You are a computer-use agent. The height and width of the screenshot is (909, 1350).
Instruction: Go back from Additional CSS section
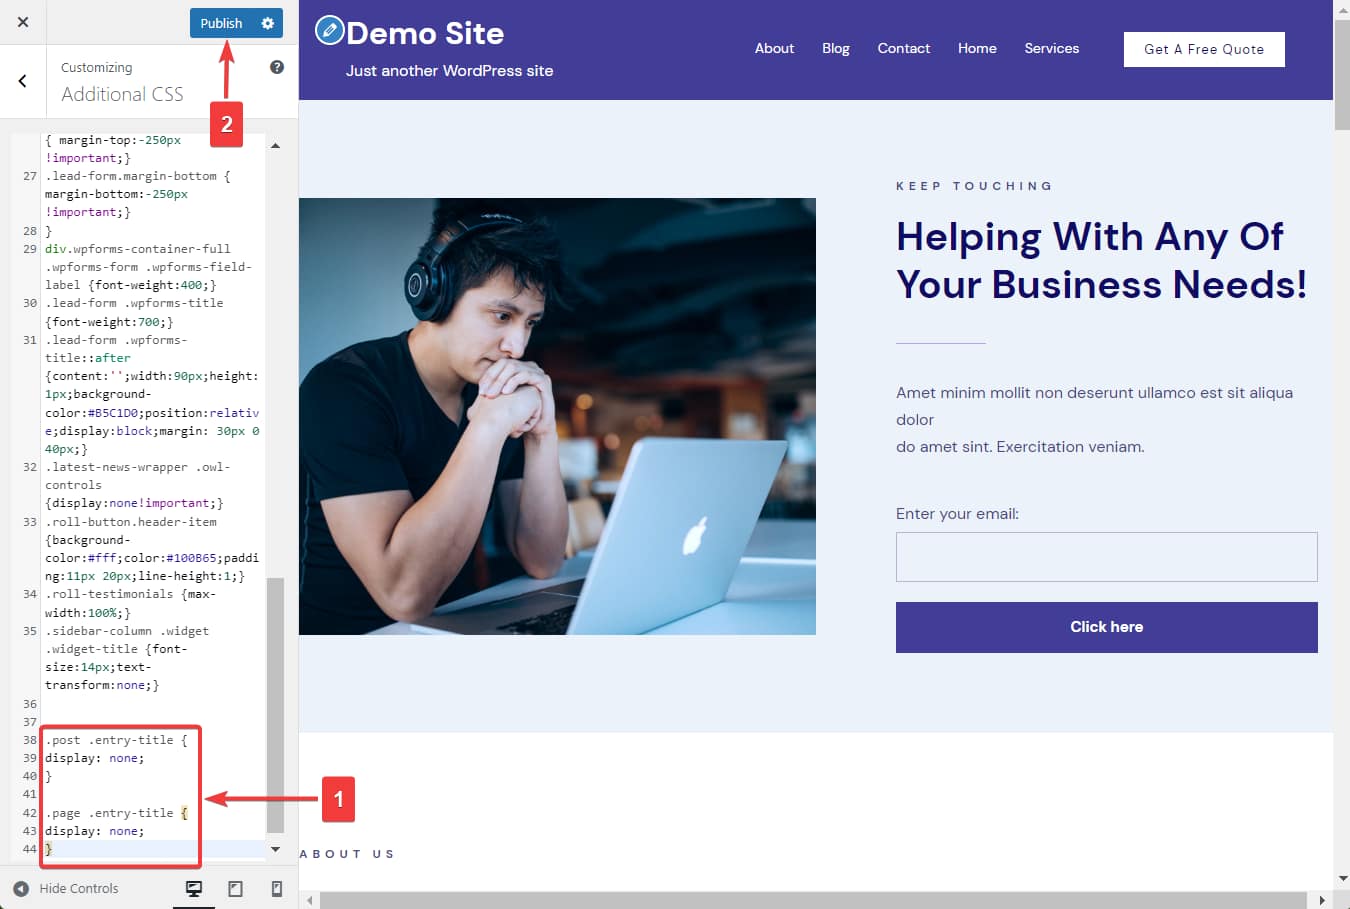pyautogui.click(x=23, y=81)
